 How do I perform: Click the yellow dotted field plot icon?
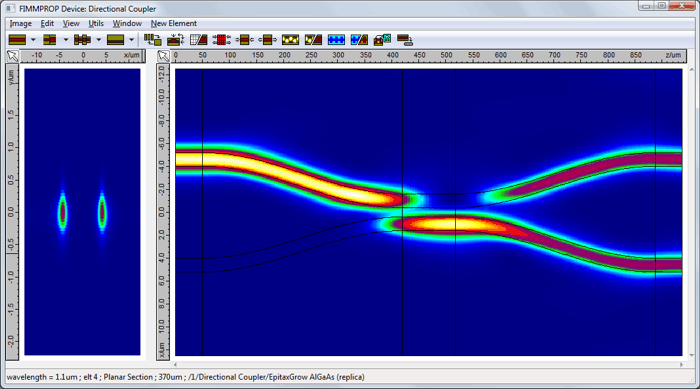(290, 40)
